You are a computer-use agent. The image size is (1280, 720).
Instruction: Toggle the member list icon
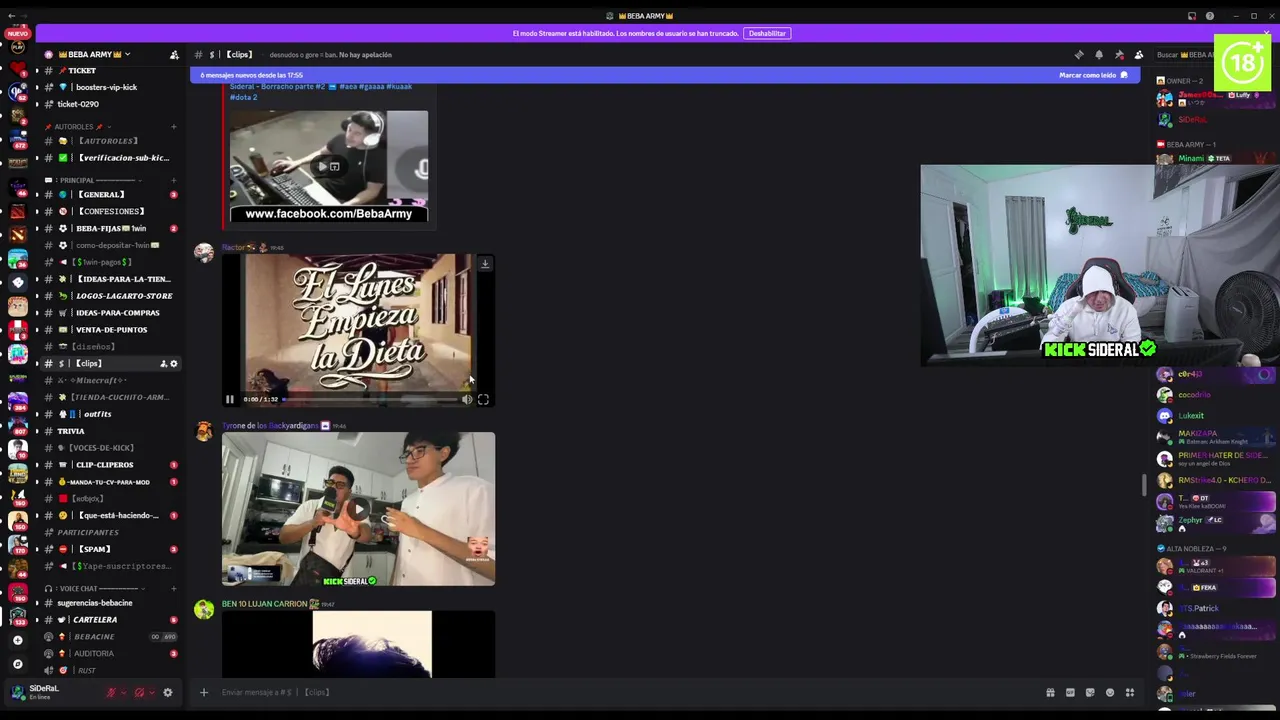pyautogui.click(x=1139, y=55)
